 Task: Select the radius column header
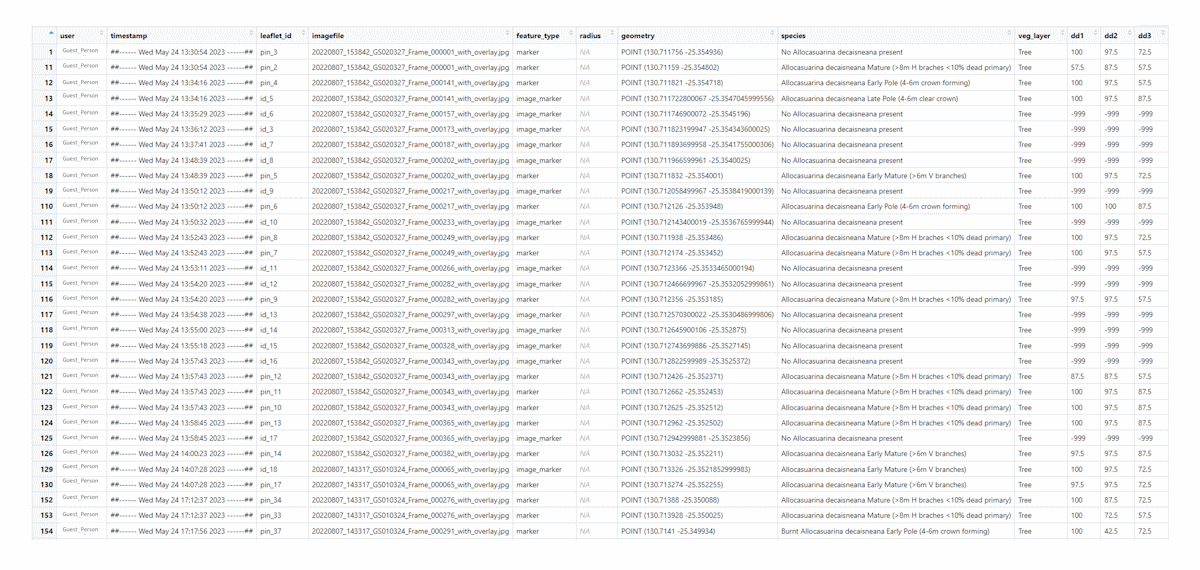click(590, 36)
